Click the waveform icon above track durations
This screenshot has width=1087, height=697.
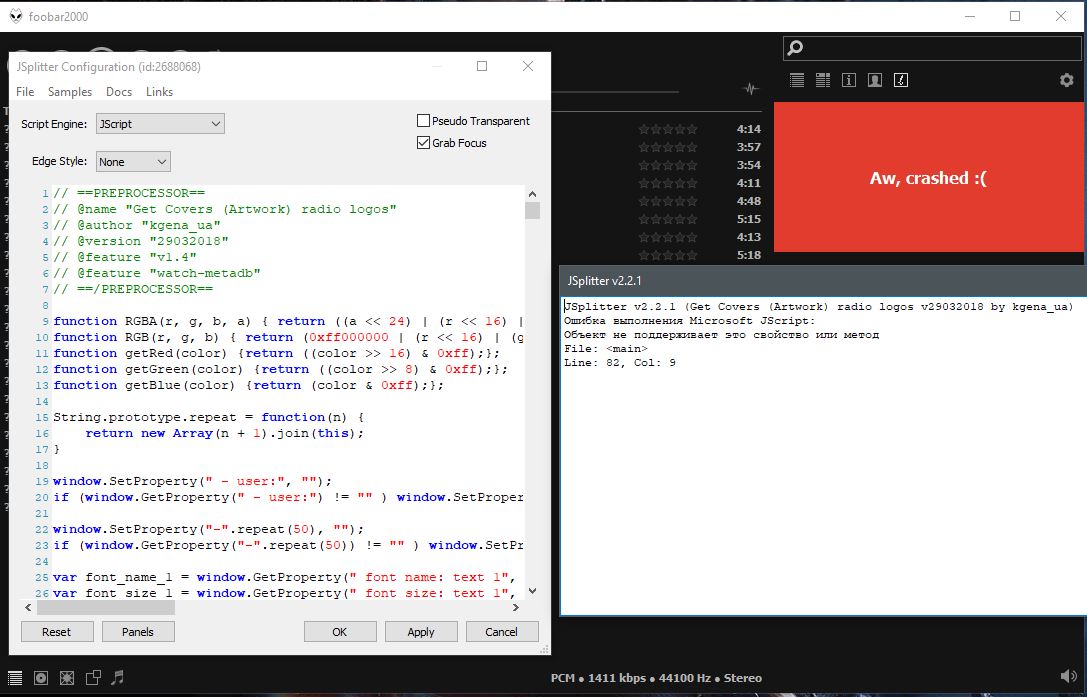751,89
